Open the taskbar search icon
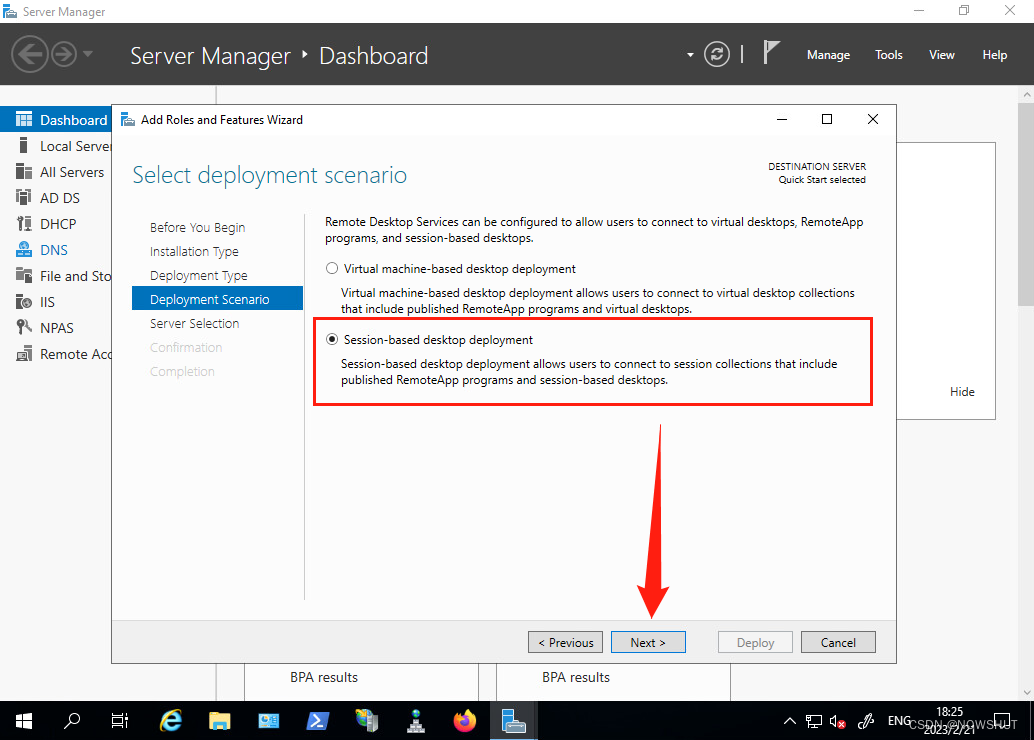 pos(72,721)
